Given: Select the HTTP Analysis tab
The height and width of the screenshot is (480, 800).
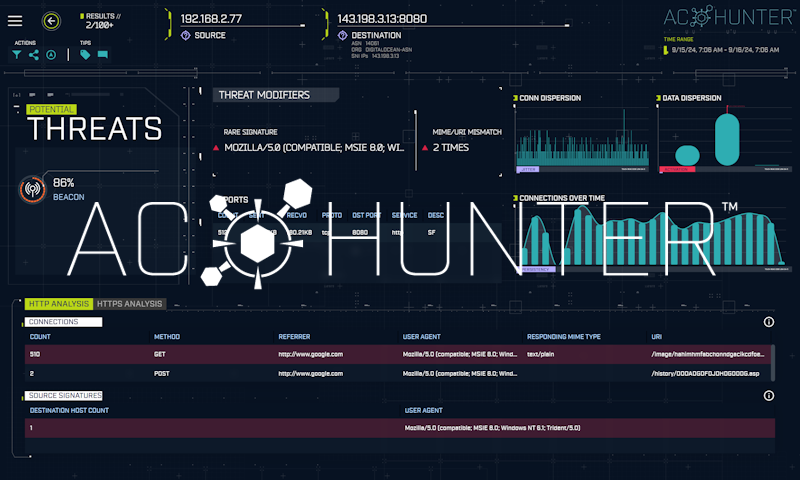Looking at the screenshot, I should 58,304.
